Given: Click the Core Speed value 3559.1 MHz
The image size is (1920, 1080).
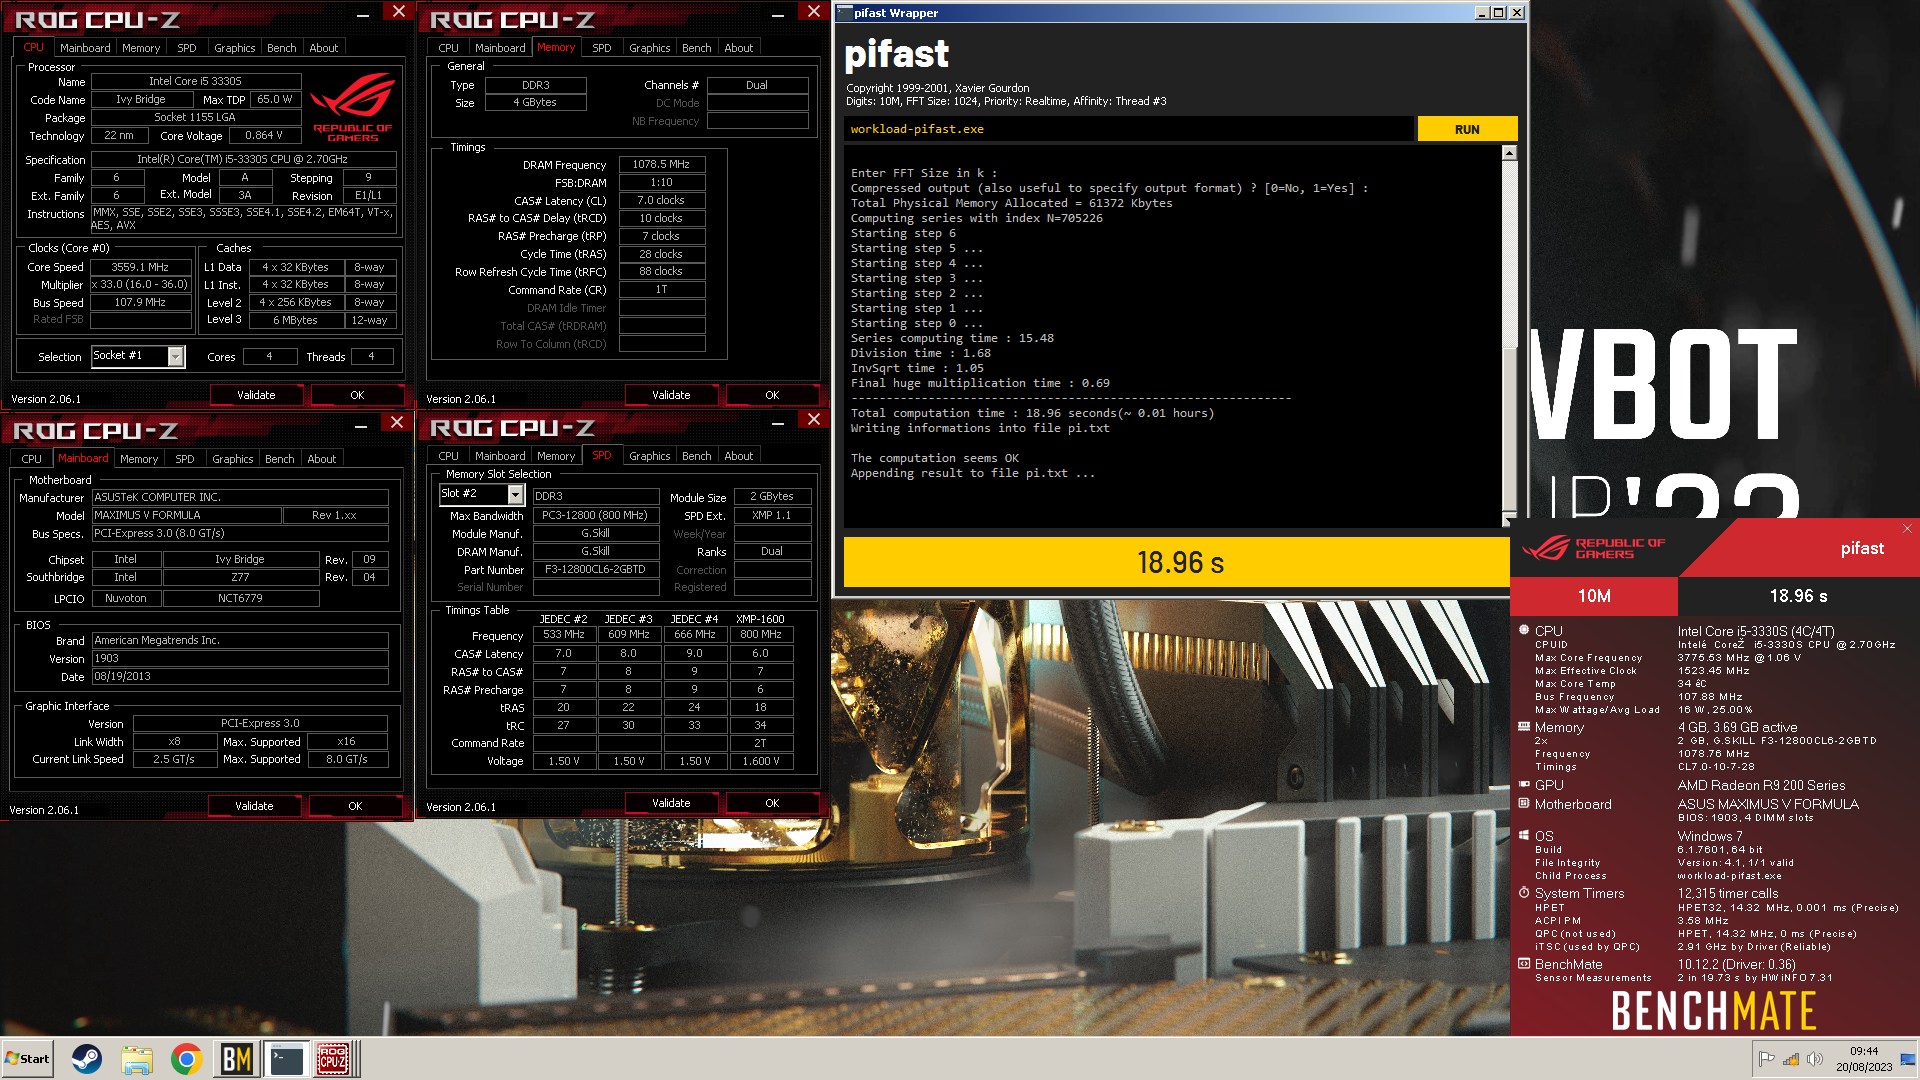Looking at the screenshot, I should tap(140, 267).
